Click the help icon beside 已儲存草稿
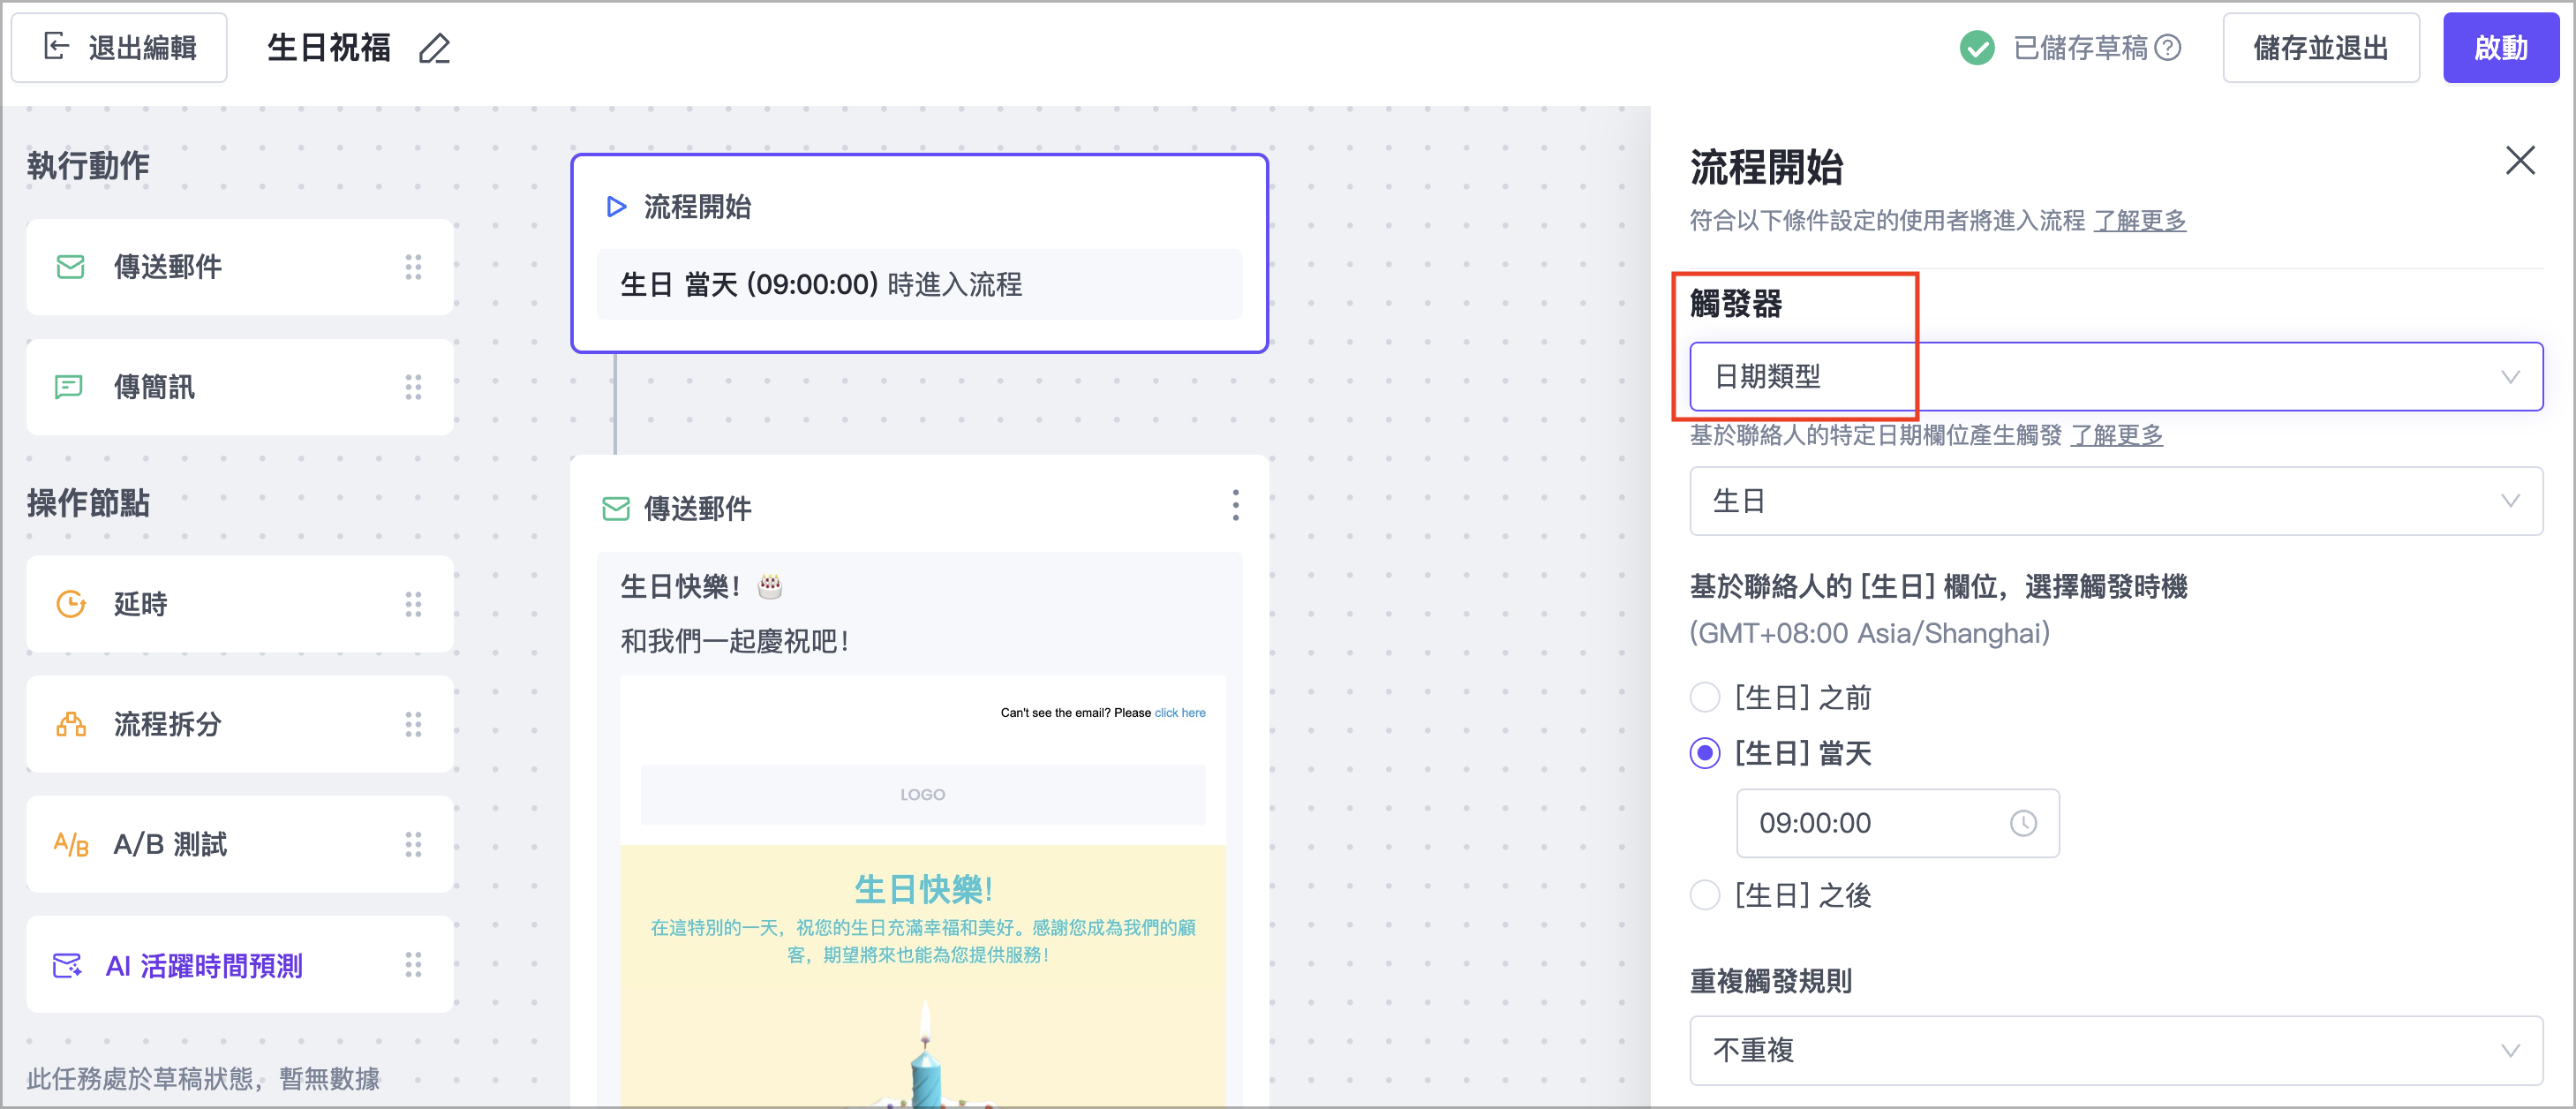The height and width of the screenshot is (1109, 2576). pyautogui.click(x=2167, y=48)
